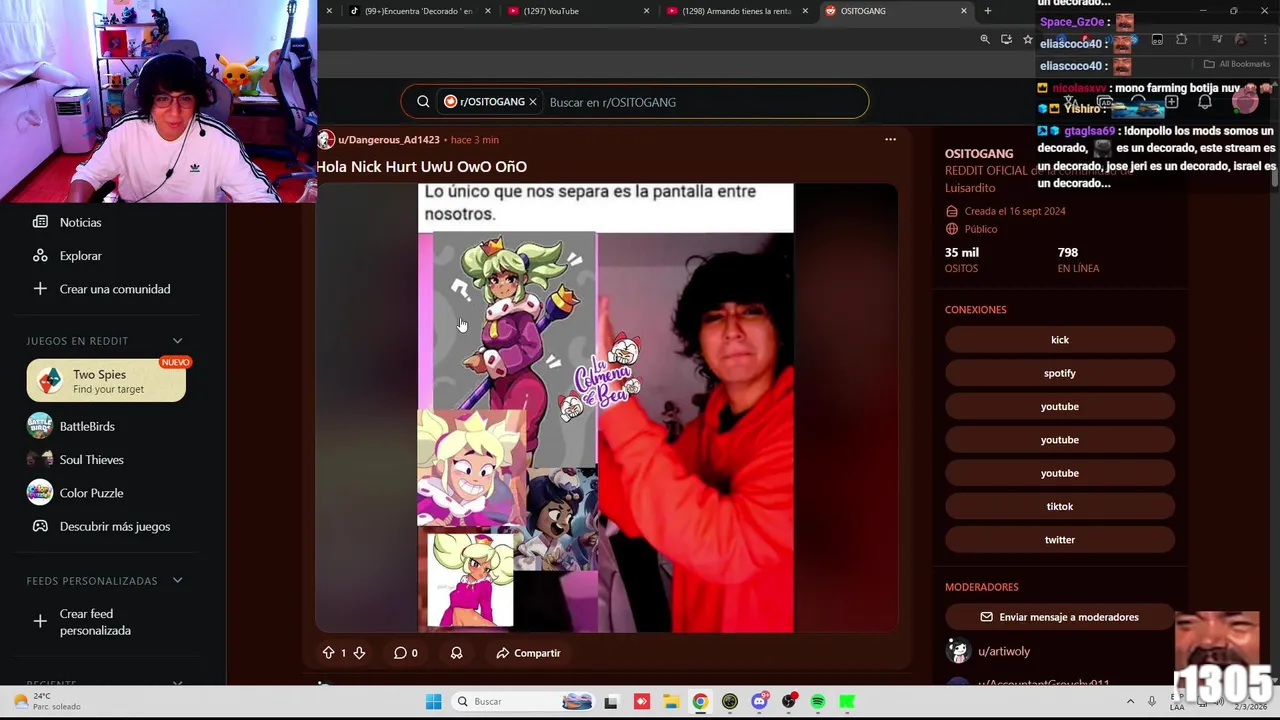
Task: Close the OSITOGANG tab
Action: (964, 11)
